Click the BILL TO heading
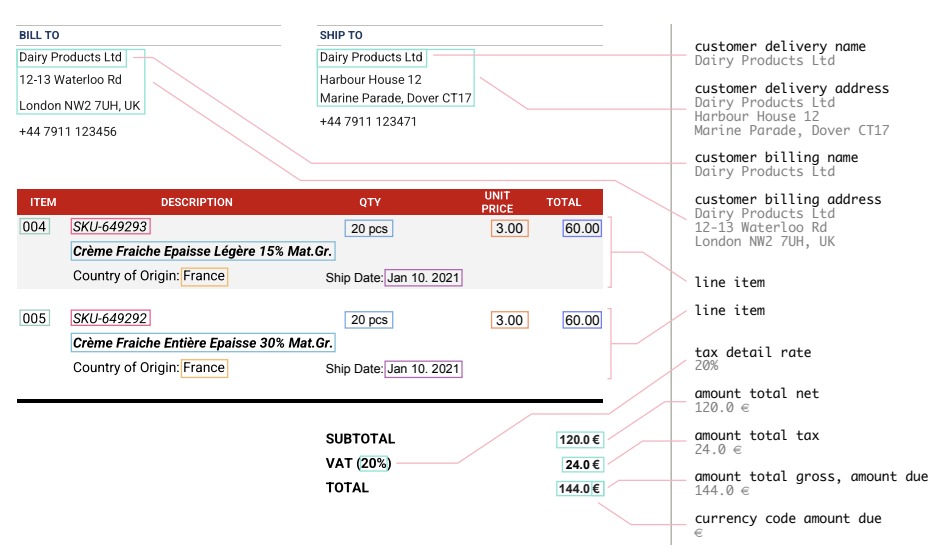The image size is (940, 556). pyautogui.click(x=39, y=35)
